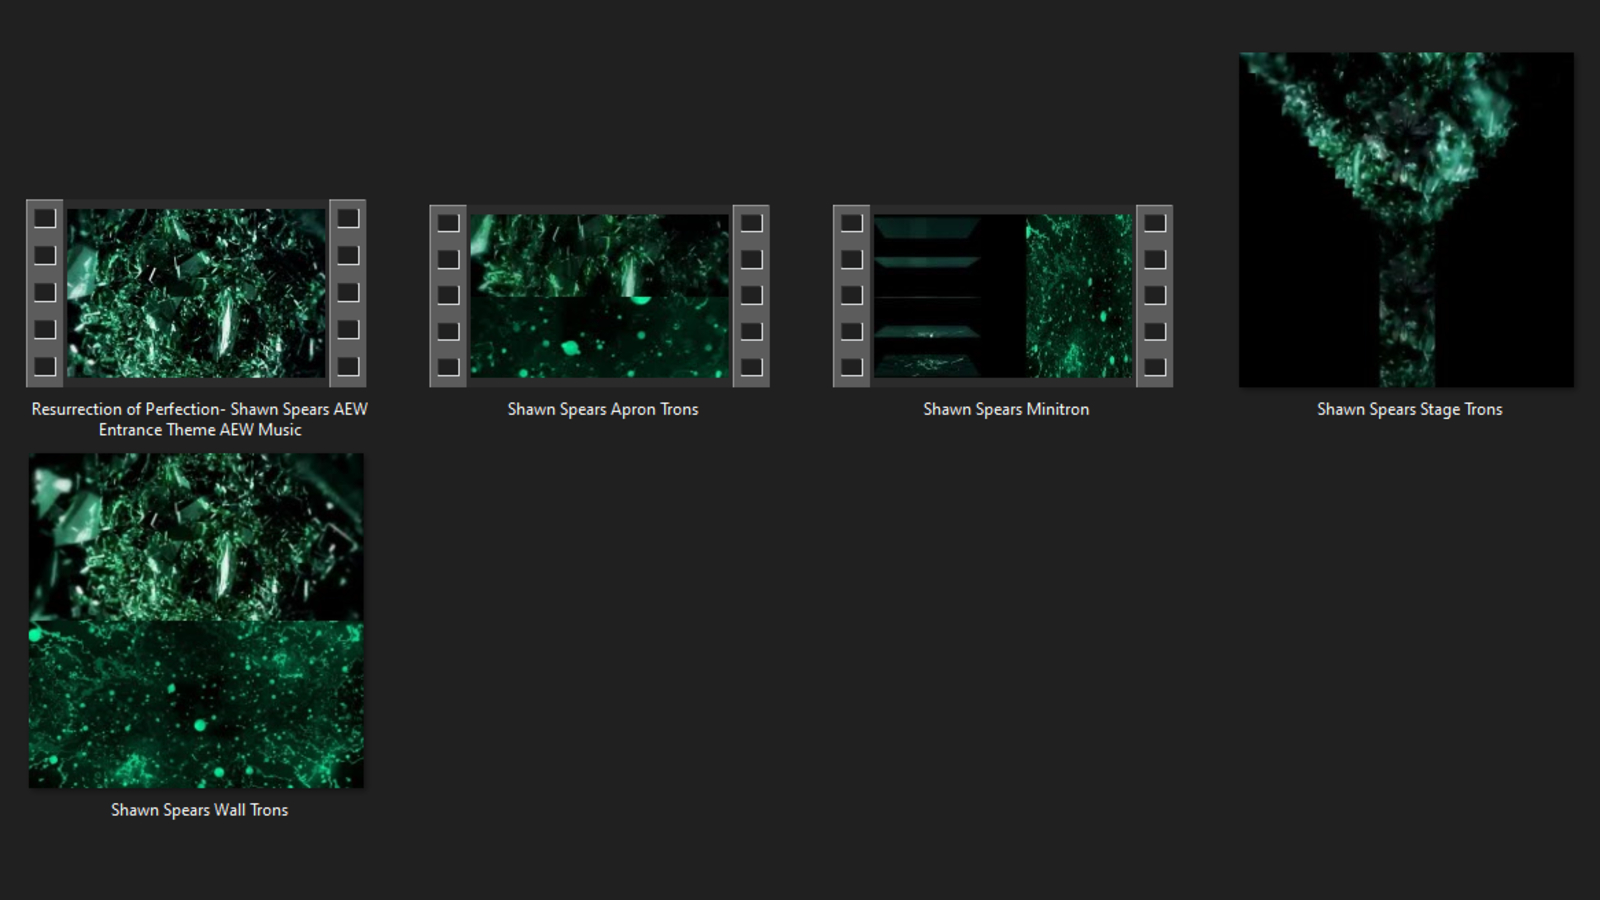
Task: Click the file name 'Shawn Spears Apron Trons'
Action: click(603, 409)
